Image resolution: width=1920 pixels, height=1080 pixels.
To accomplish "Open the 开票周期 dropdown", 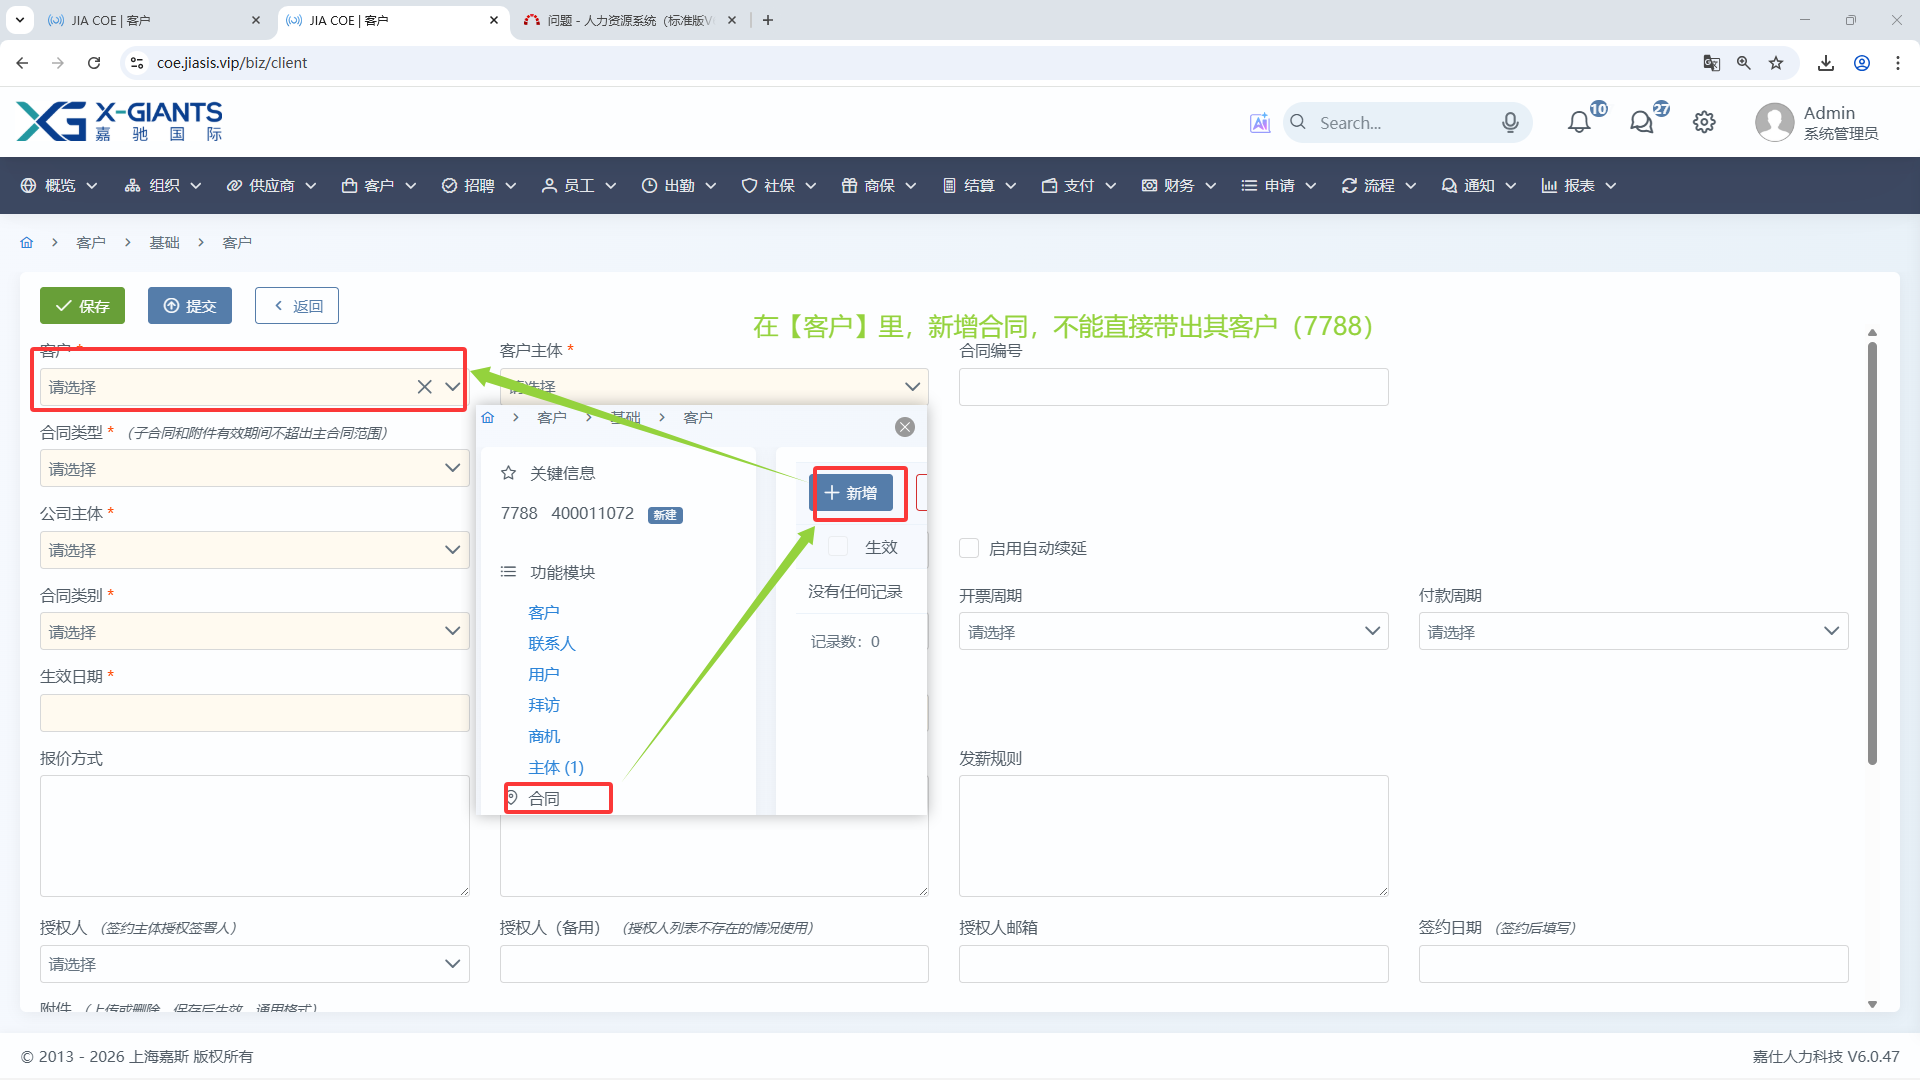I will (1173, 631).
